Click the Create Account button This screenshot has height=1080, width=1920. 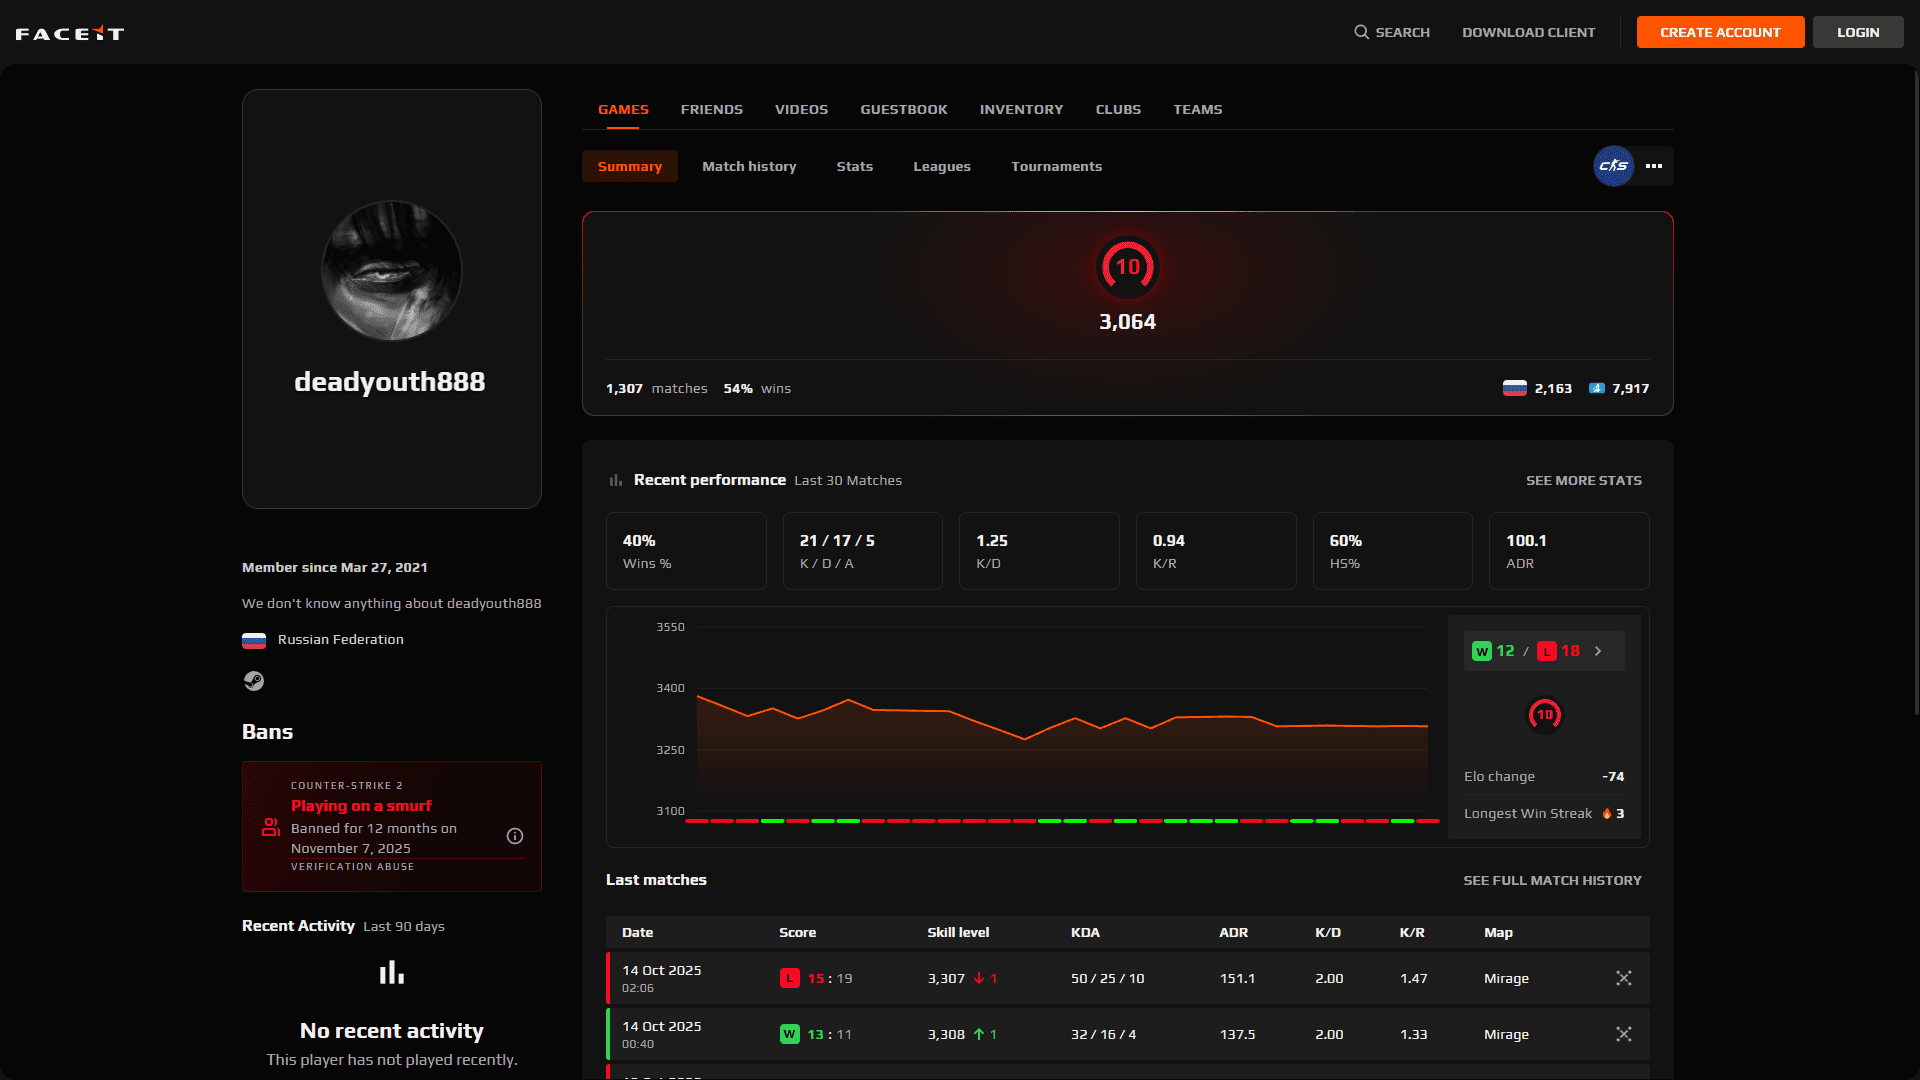pos(1720,32)
